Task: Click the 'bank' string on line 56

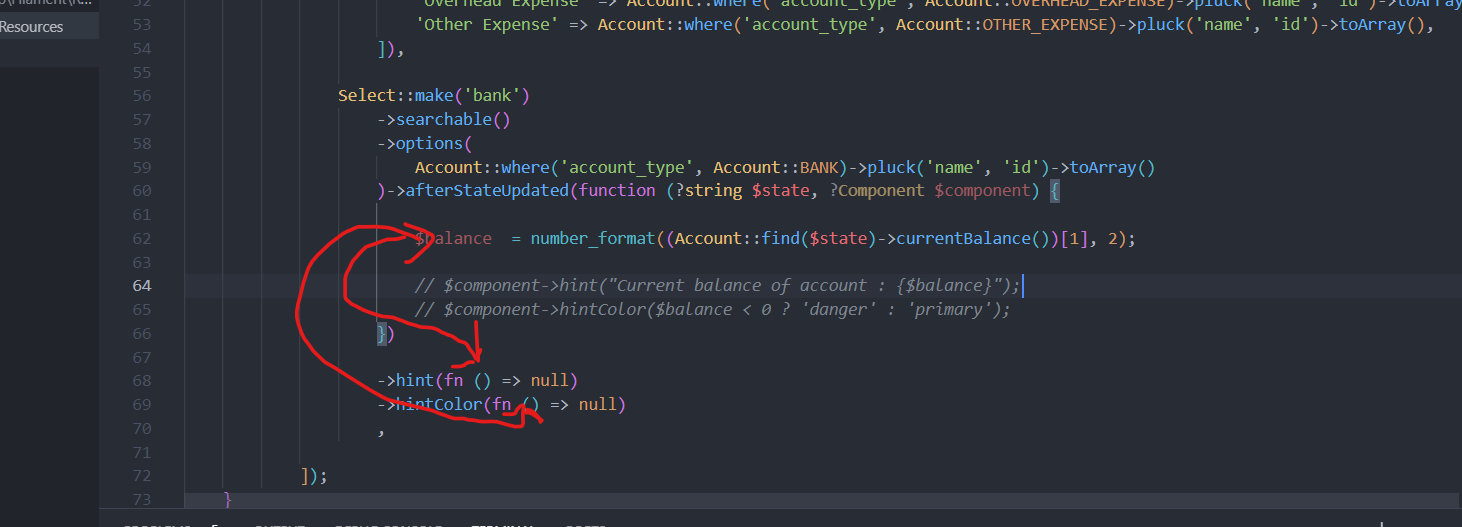Action: tap(491, 96)
